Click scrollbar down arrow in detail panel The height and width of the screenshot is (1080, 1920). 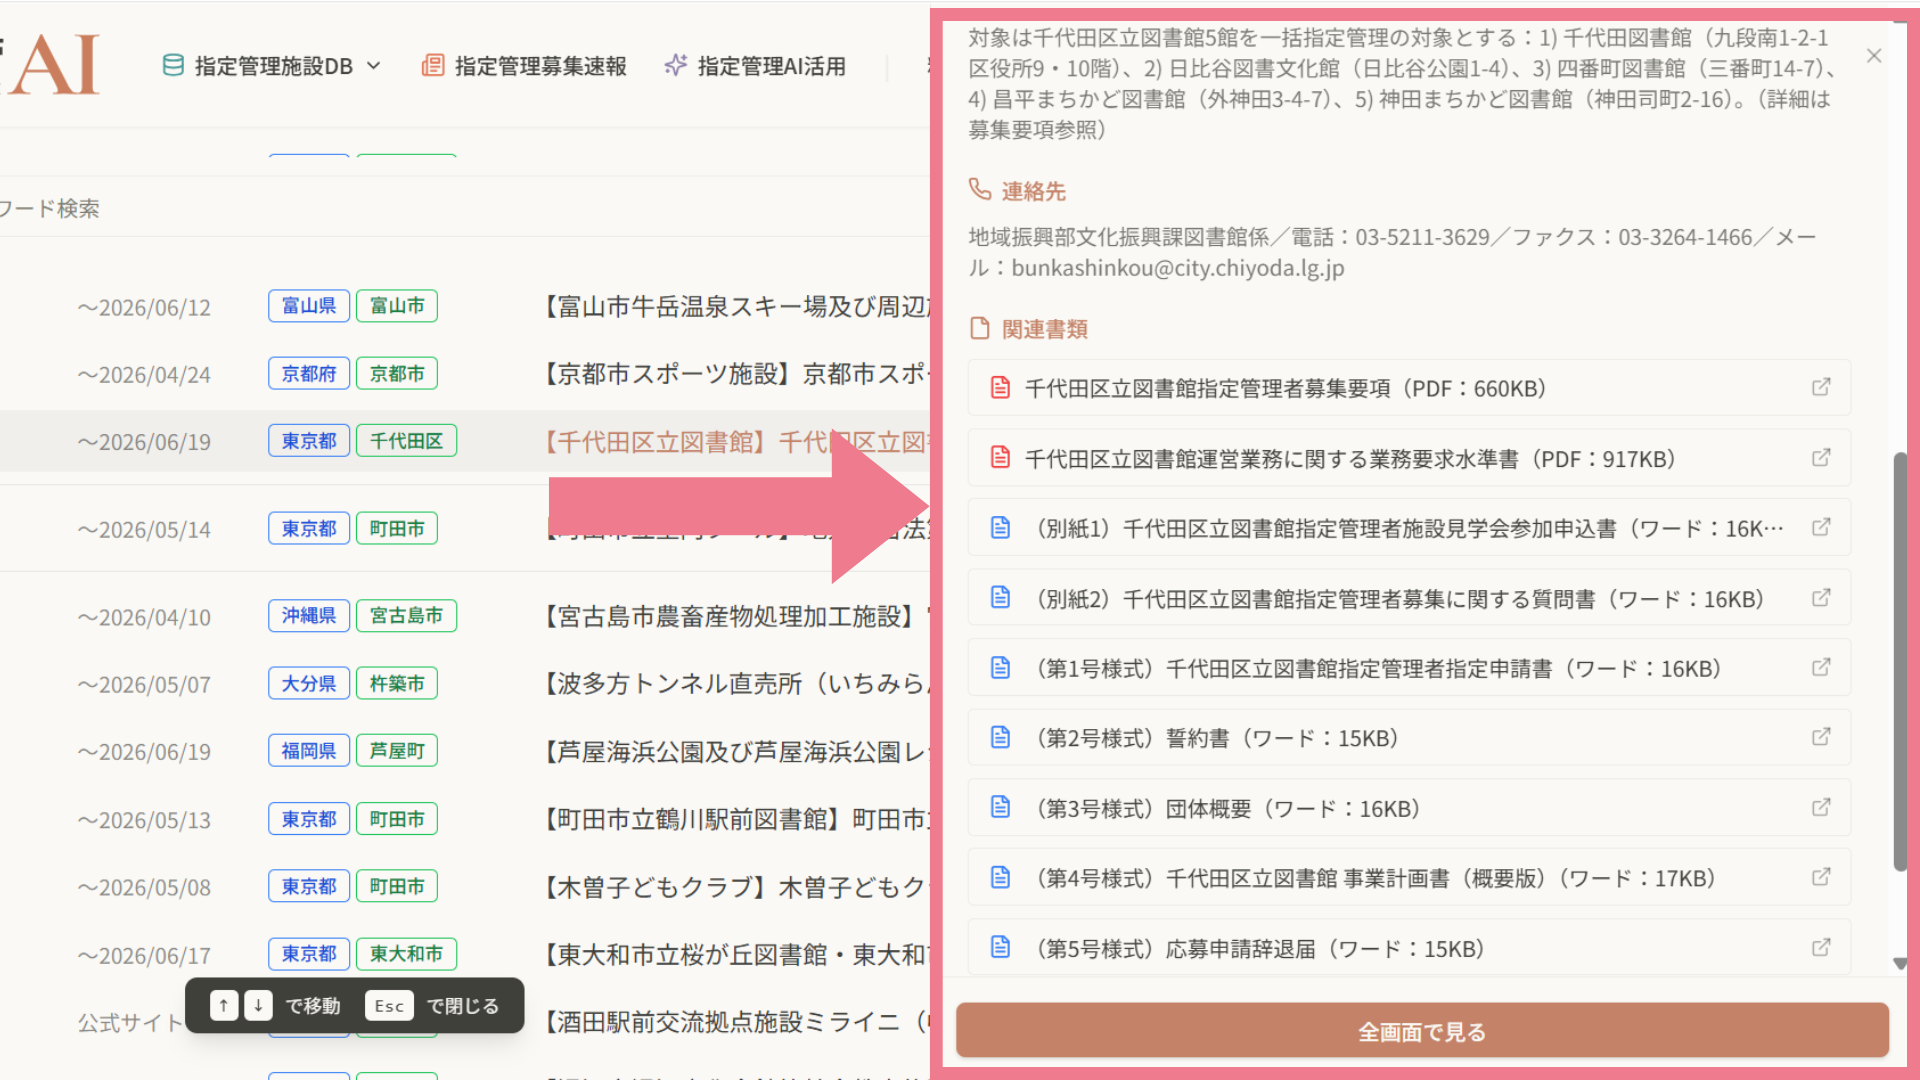pos(1899,964)
